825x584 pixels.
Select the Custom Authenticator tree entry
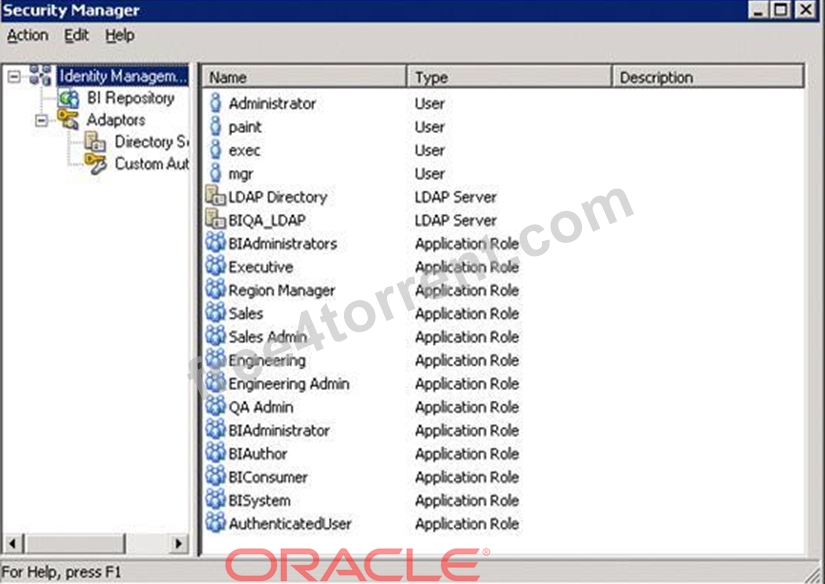(152, 164)
